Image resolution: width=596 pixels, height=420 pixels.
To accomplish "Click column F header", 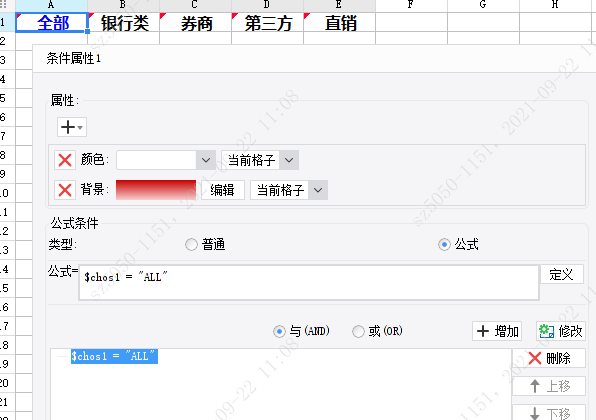I will [411, 5].
